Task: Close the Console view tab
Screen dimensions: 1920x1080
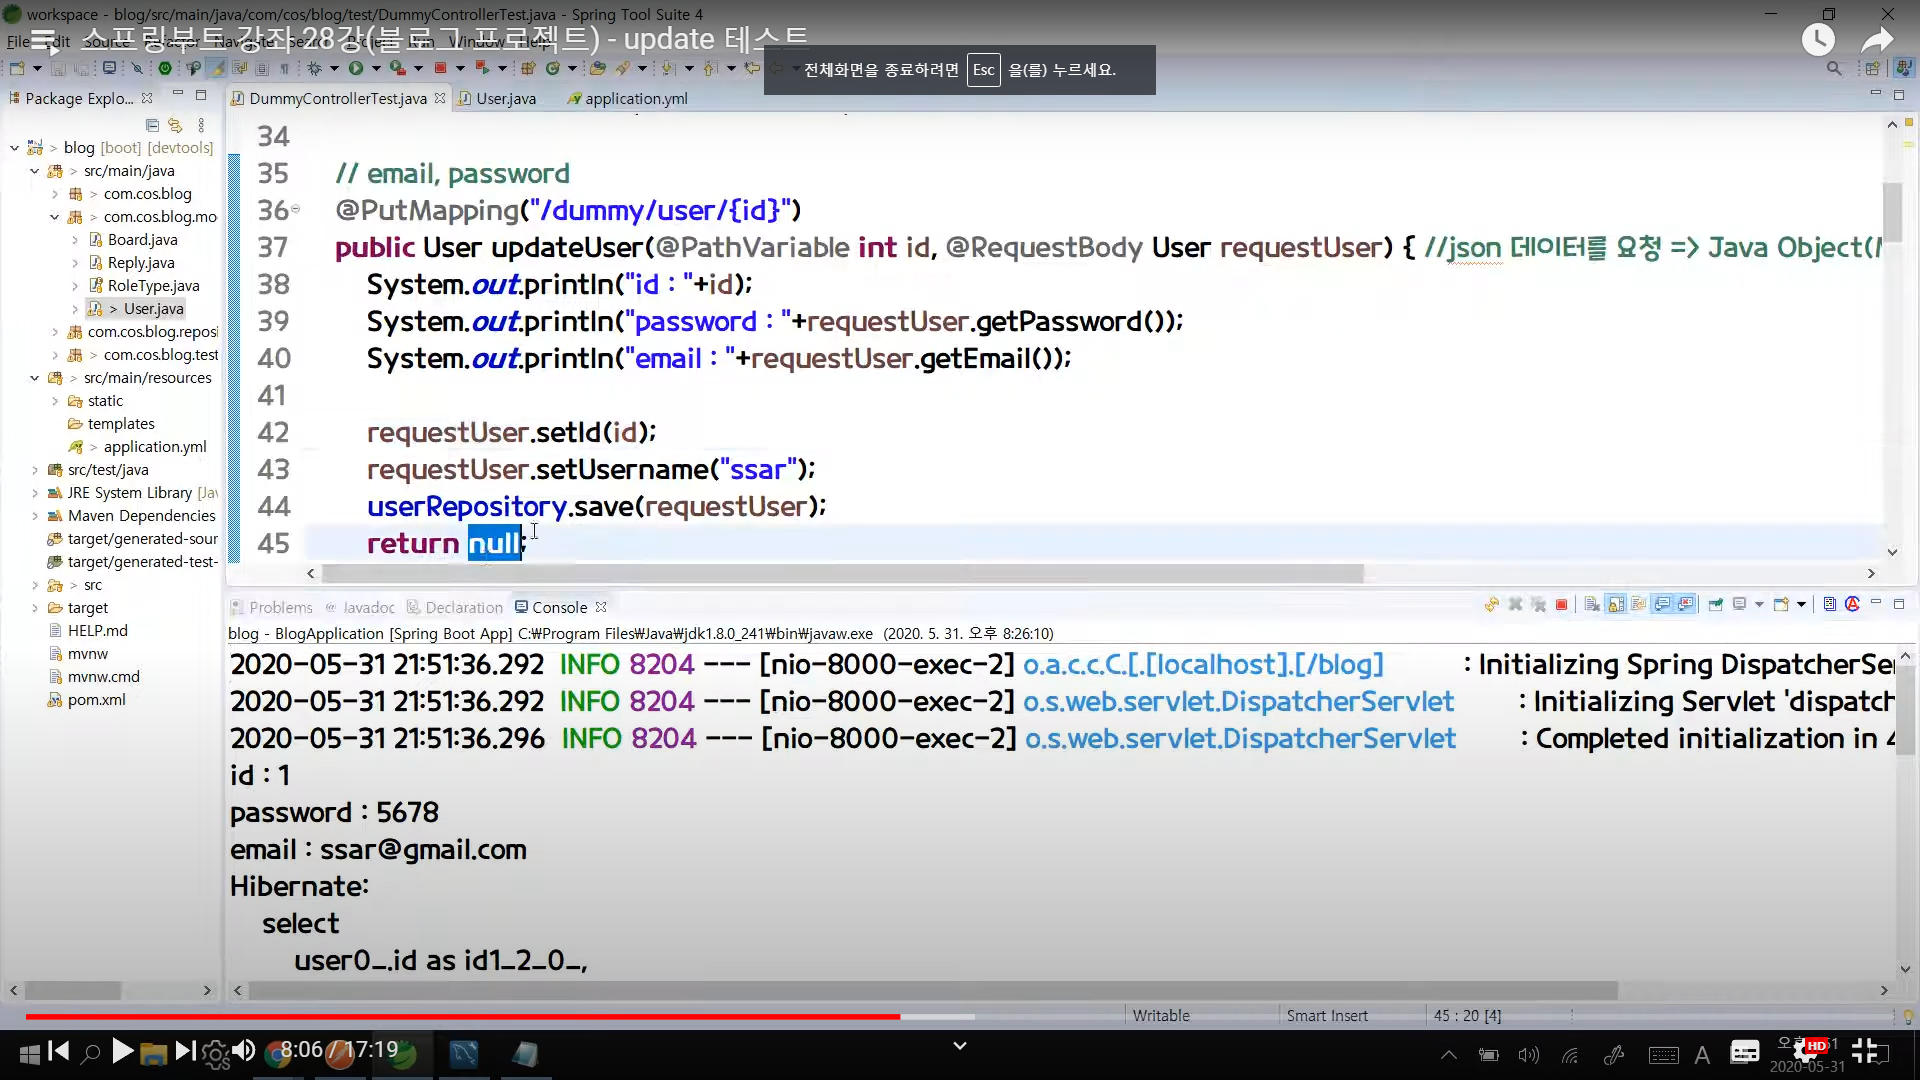Action: [x=601, y=607]
